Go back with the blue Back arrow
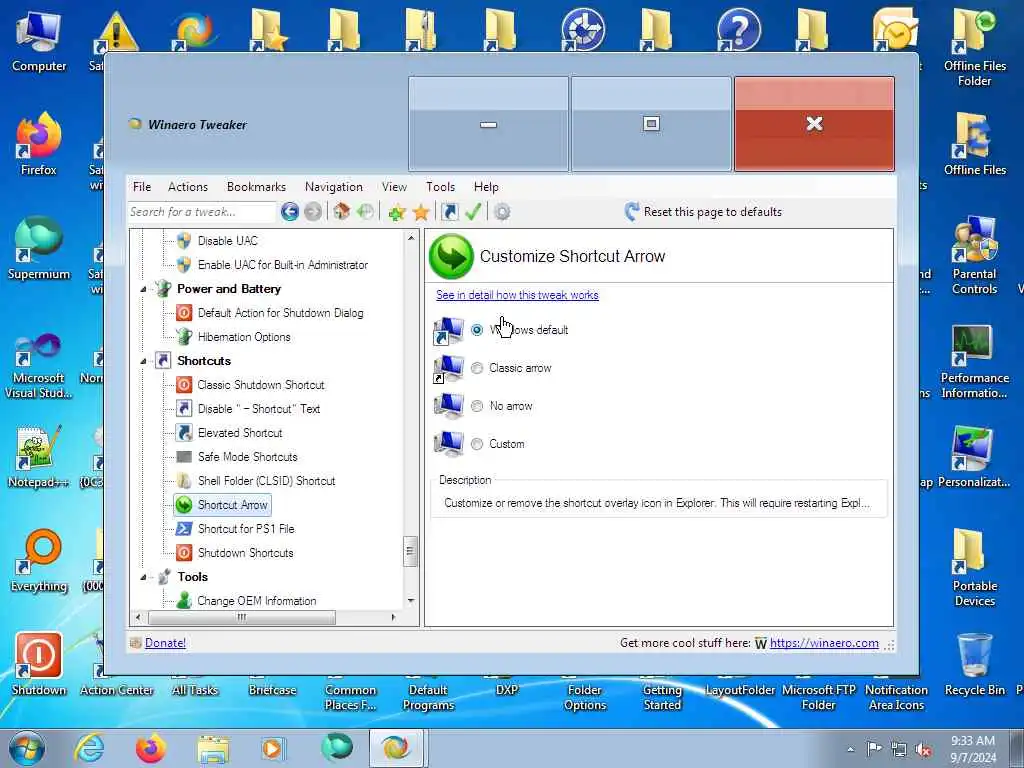This screenshot has width=1024, height=768. pos(289,212)
